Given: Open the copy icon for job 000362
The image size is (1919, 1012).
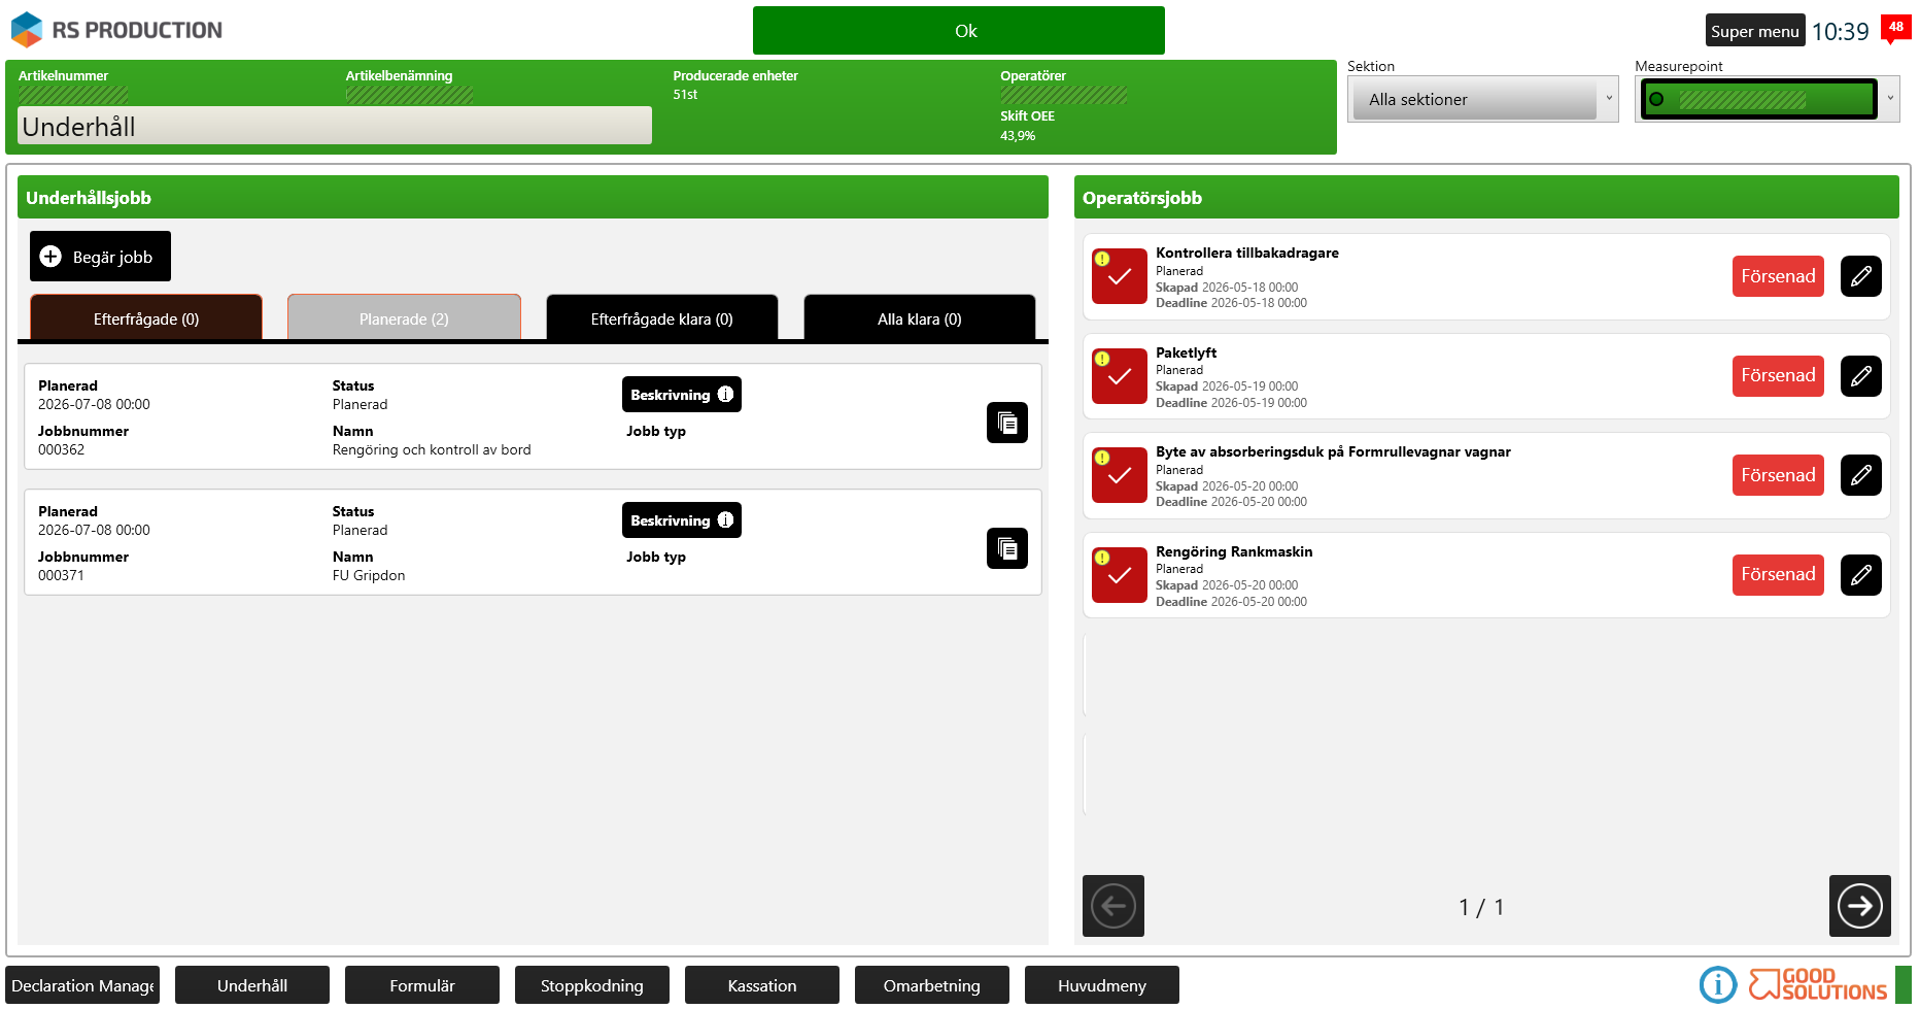Looking at the screenshot, I should (x=1006, y=423).
